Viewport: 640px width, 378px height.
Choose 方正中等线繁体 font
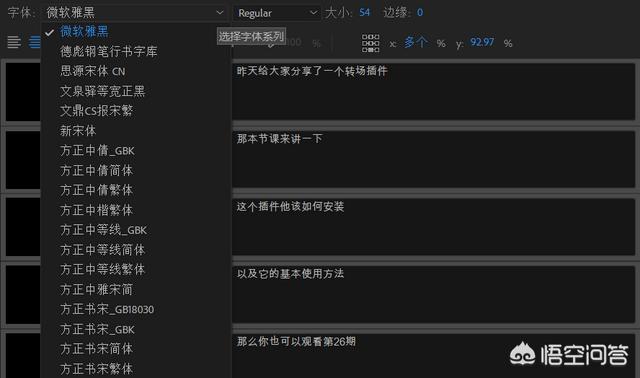pos(102,269)
